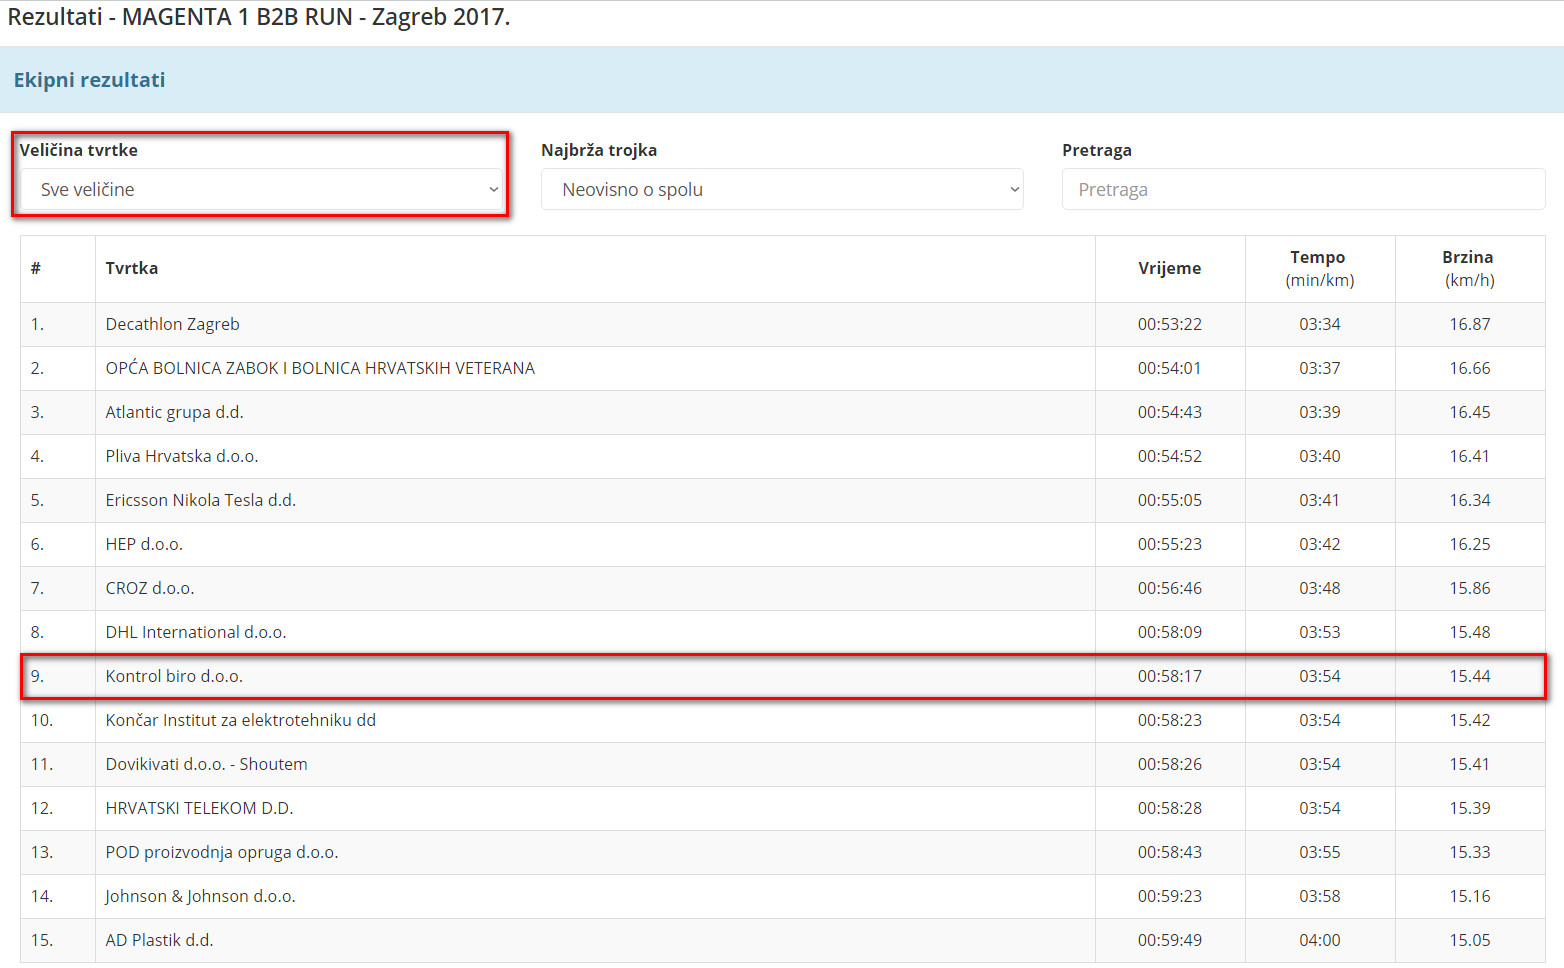Click the time 00:58:17
Image resolution: width=1564 pixels, height=968 pixels.
point(1169,676)
